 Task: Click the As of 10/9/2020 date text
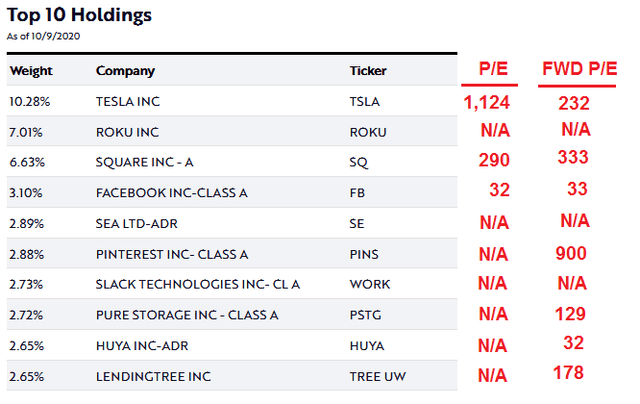tap(43, 36)
